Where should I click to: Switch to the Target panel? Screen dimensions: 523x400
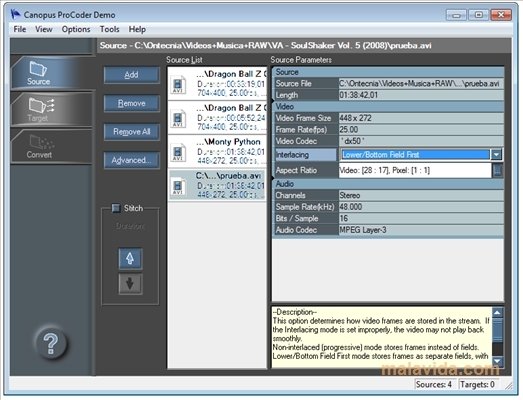tap(51, 109)
